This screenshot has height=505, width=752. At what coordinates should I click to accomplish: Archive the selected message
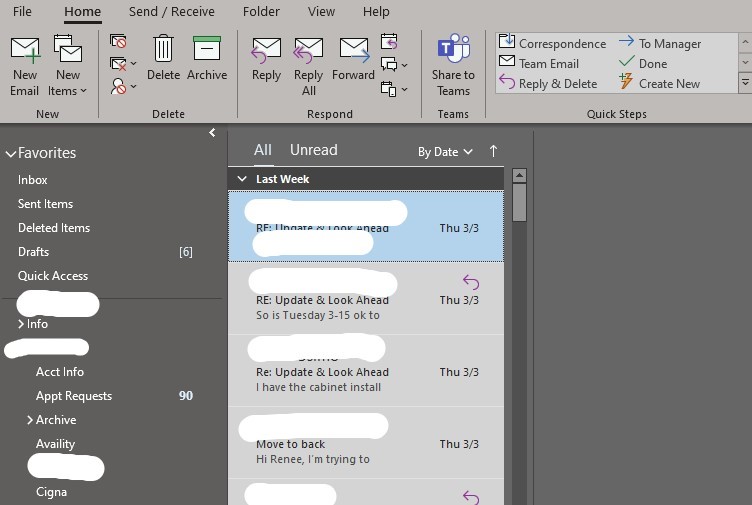pyautogui.click(x=207, y=58)
